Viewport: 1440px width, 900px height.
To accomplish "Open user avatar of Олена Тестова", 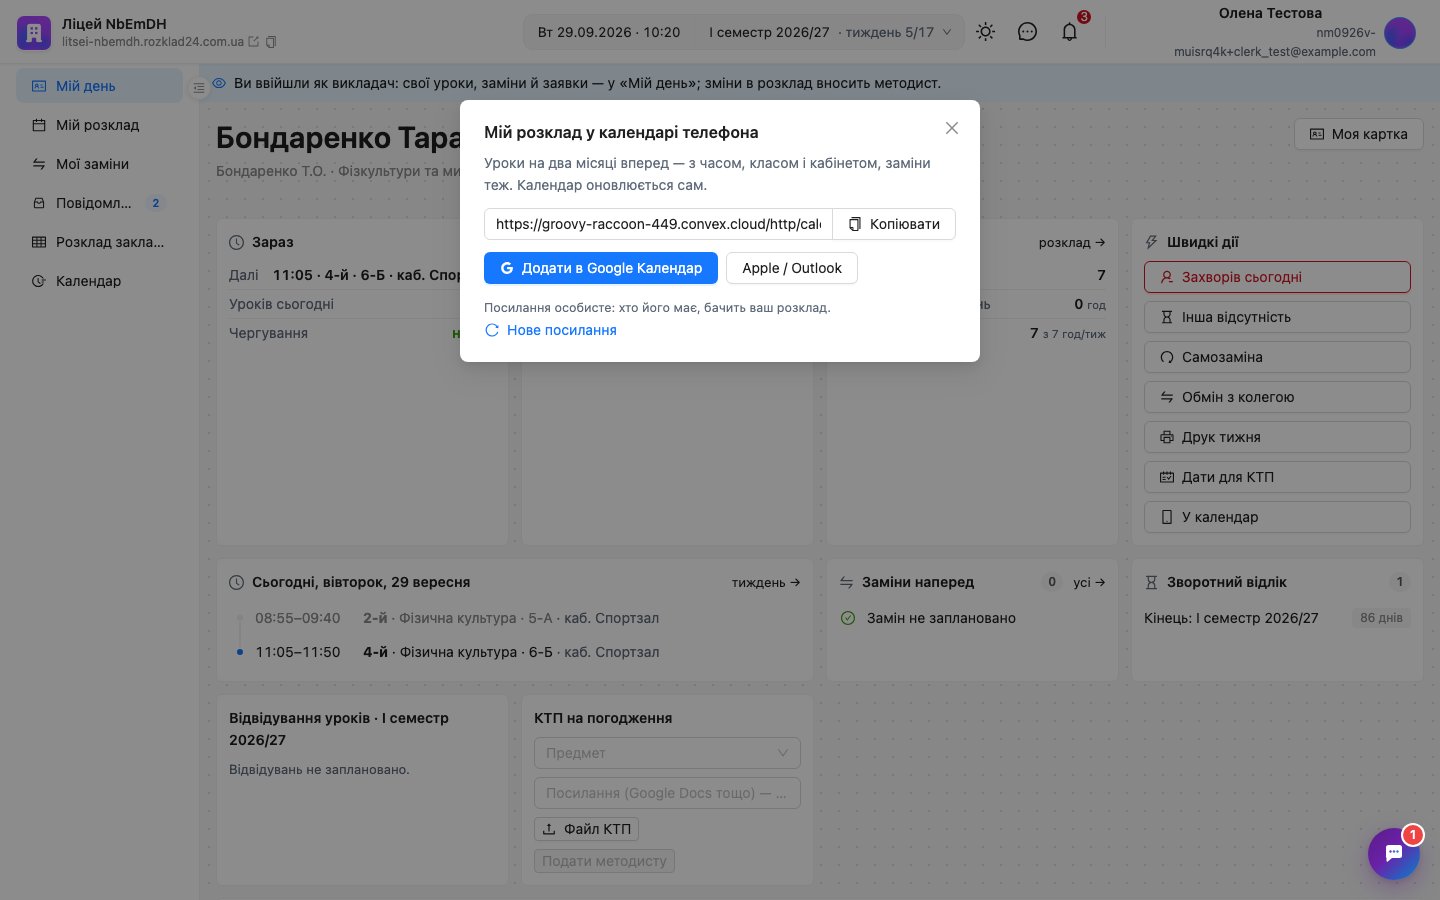I will (x=1400, y=32).
